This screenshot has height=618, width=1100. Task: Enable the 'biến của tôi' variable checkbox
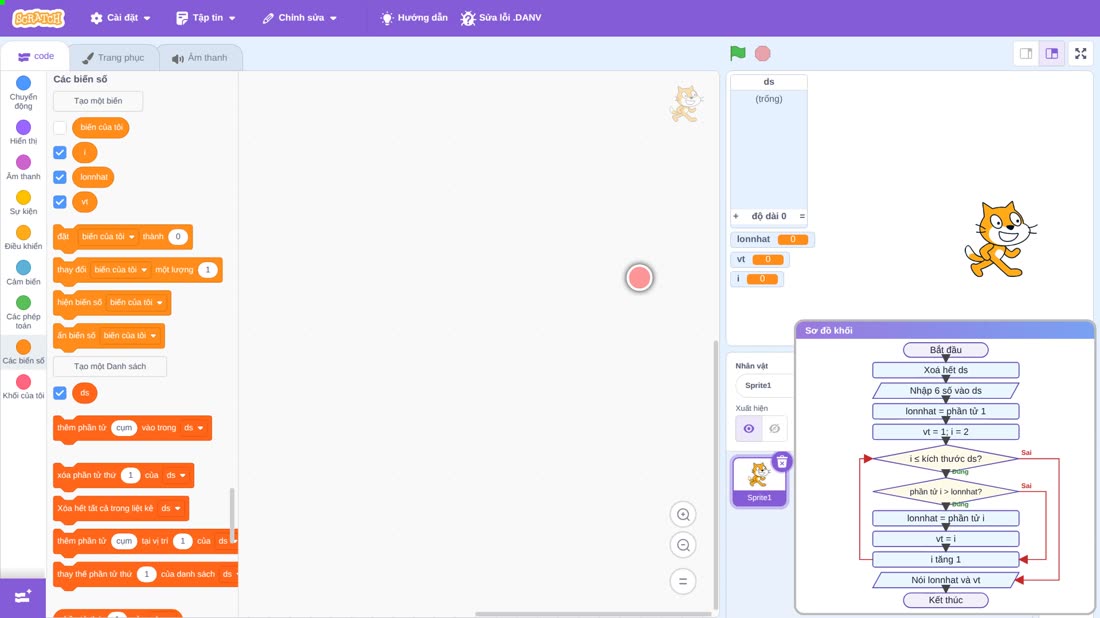60,128
